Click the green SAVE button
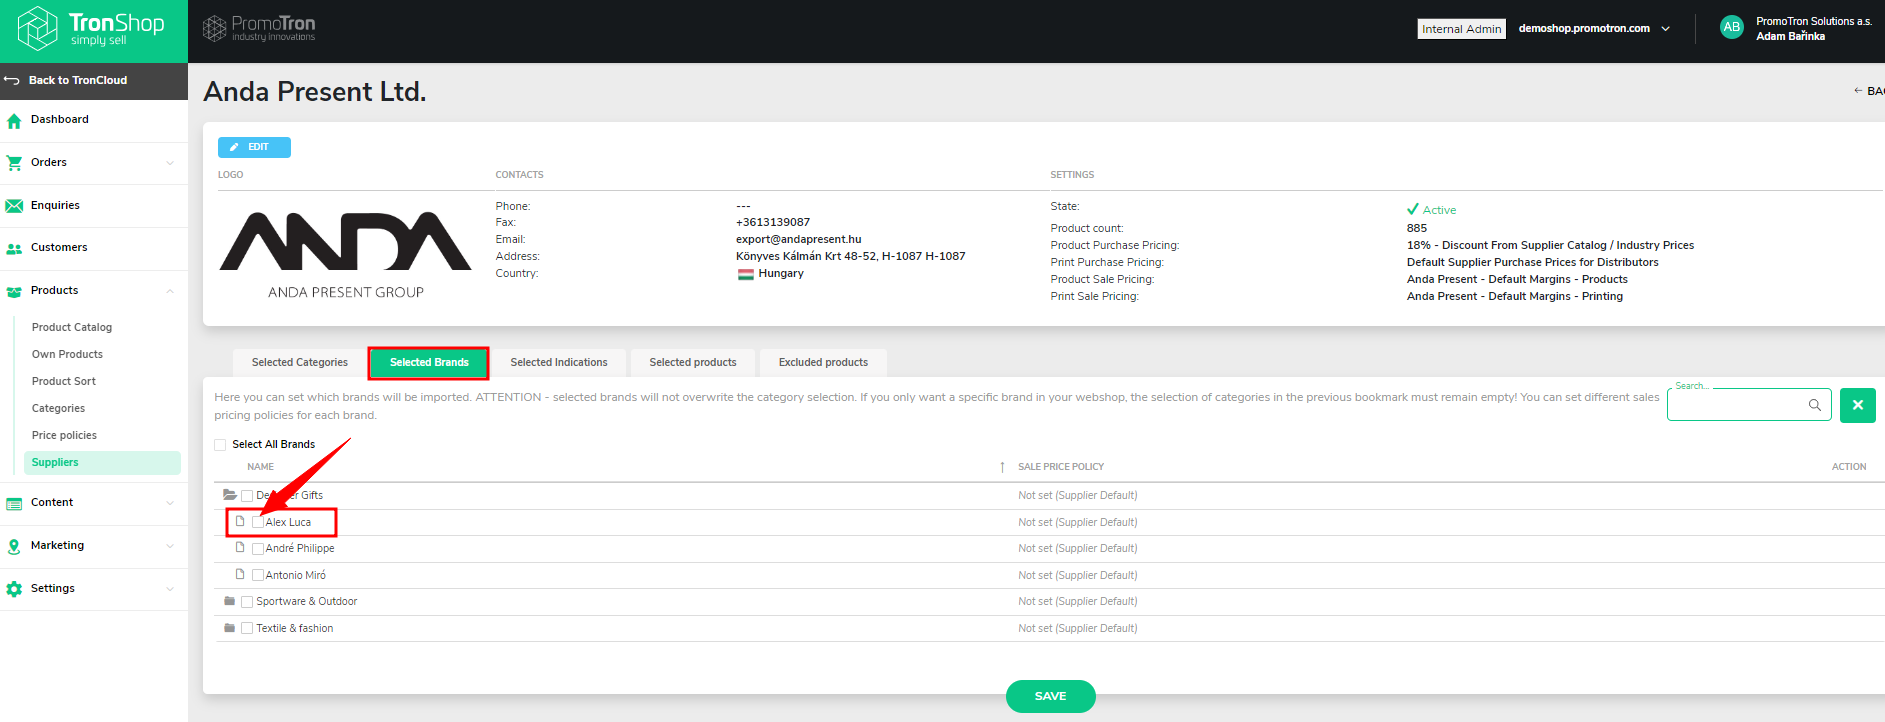Screen dimensions: 1885x722 (x=1050, y=696)
